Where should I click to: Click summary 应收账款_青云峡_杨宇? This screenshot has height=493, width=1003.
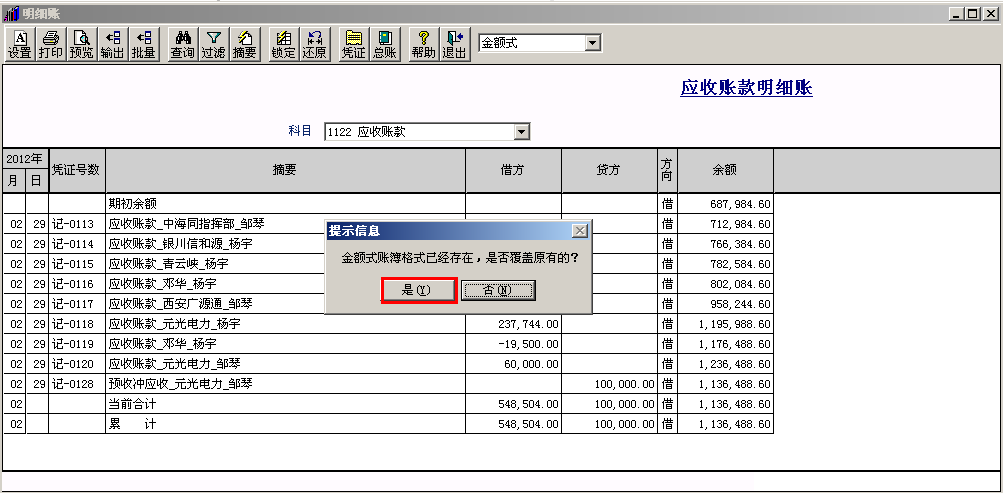pyautogui.click(x=168, y=263)
